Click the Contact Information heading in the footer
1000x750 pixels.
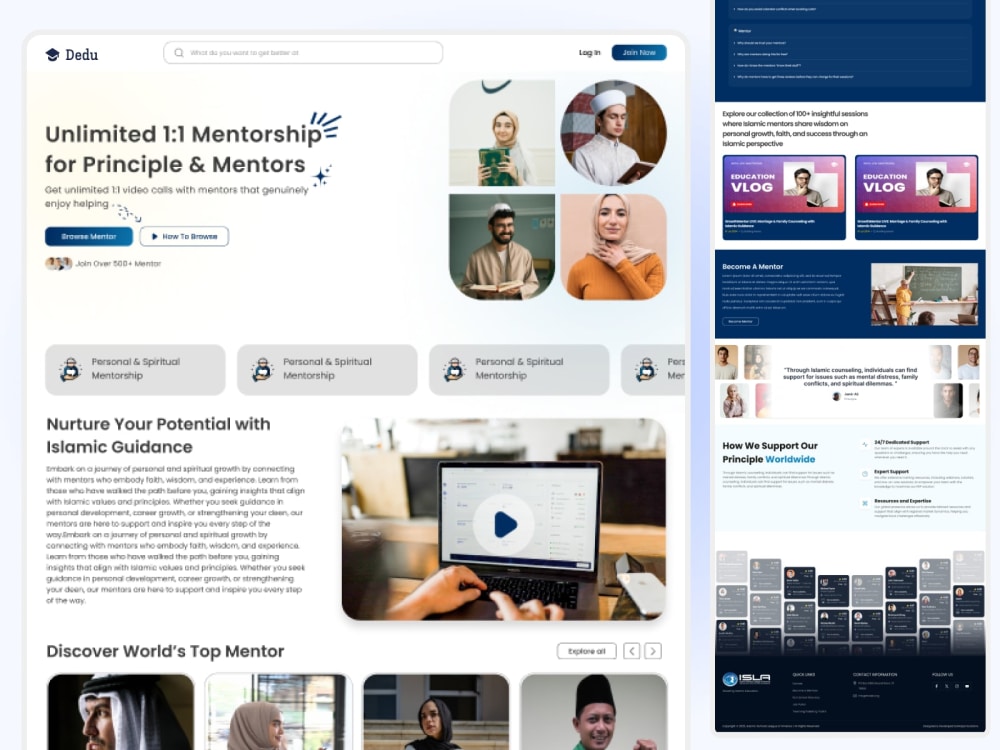tap(875, 674)
